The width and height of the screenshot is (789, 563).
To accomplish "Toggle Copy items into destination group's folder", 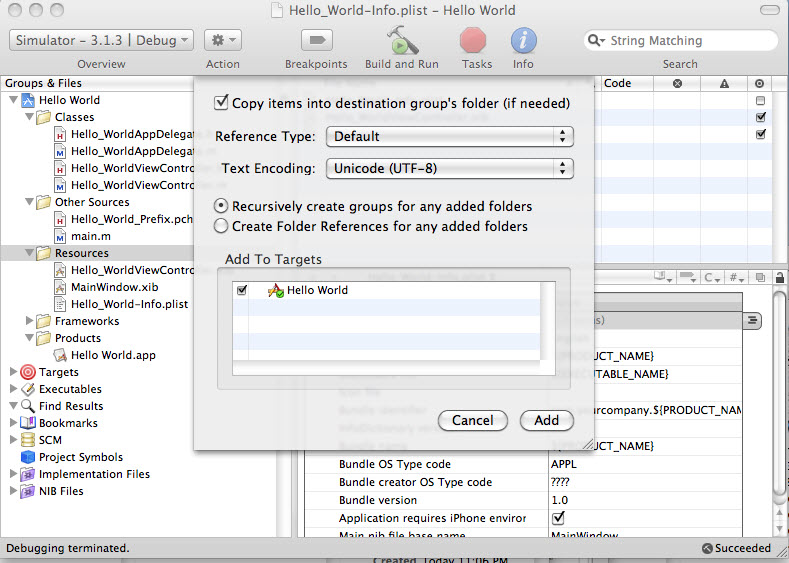I will pos(221,103).
